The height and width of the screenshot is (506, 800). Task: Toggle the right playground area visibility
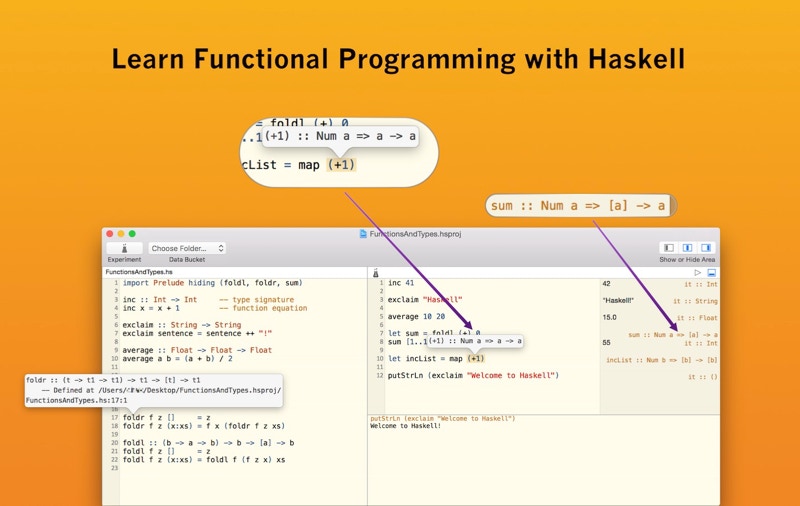(x=706, y=248)
